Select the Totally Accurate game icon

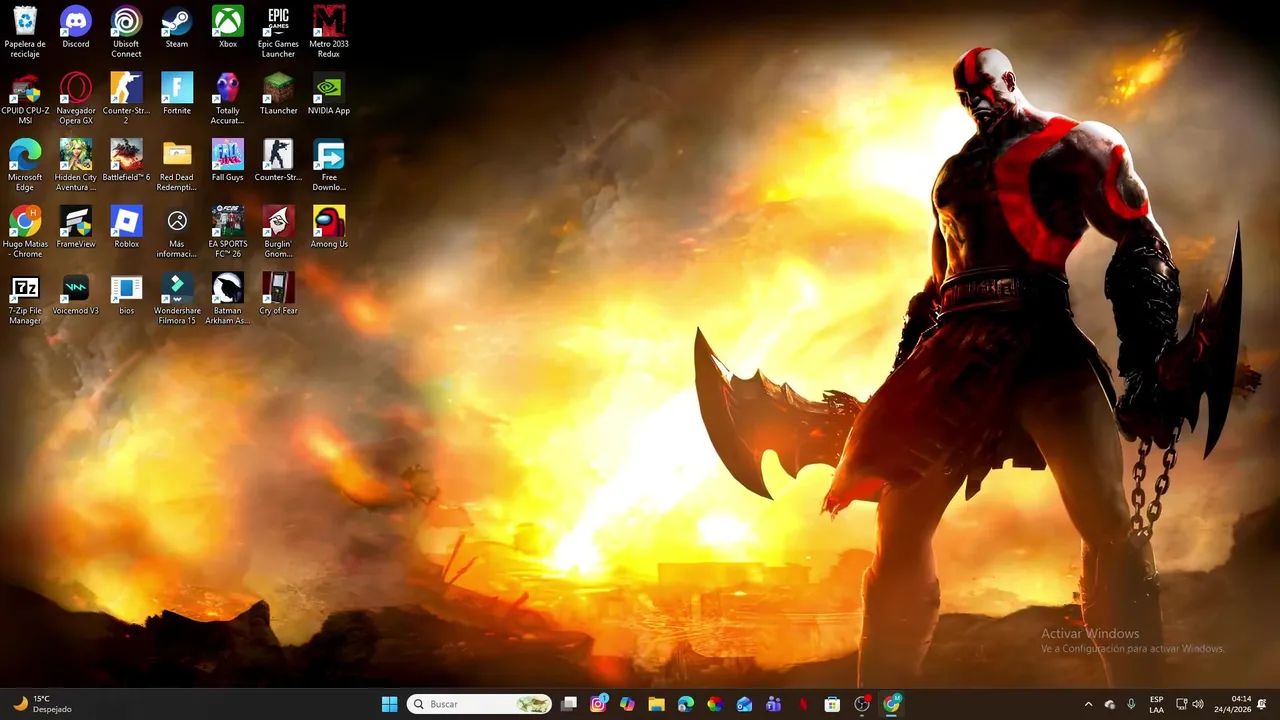(x=228, y=99)
